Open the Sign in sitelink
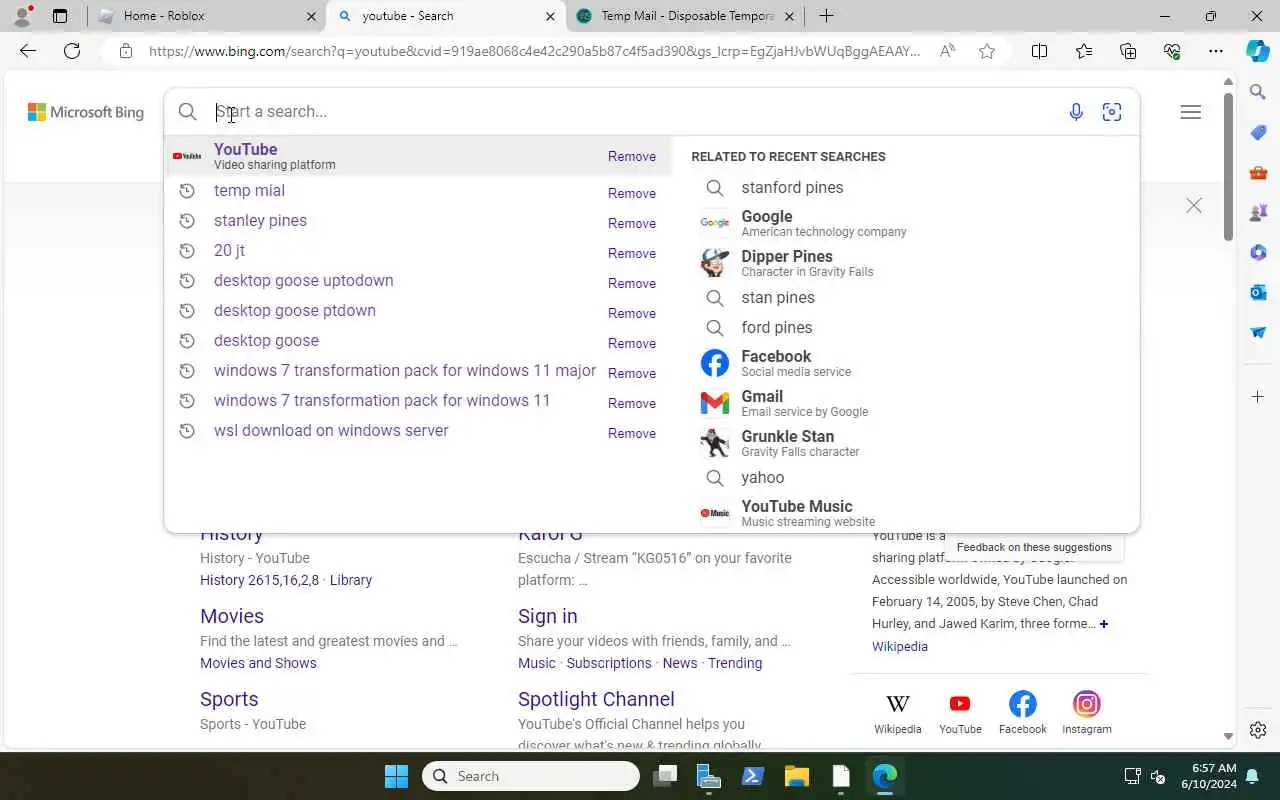Image resolution: width=1280 pixels, height=800 pixels. 547,616
